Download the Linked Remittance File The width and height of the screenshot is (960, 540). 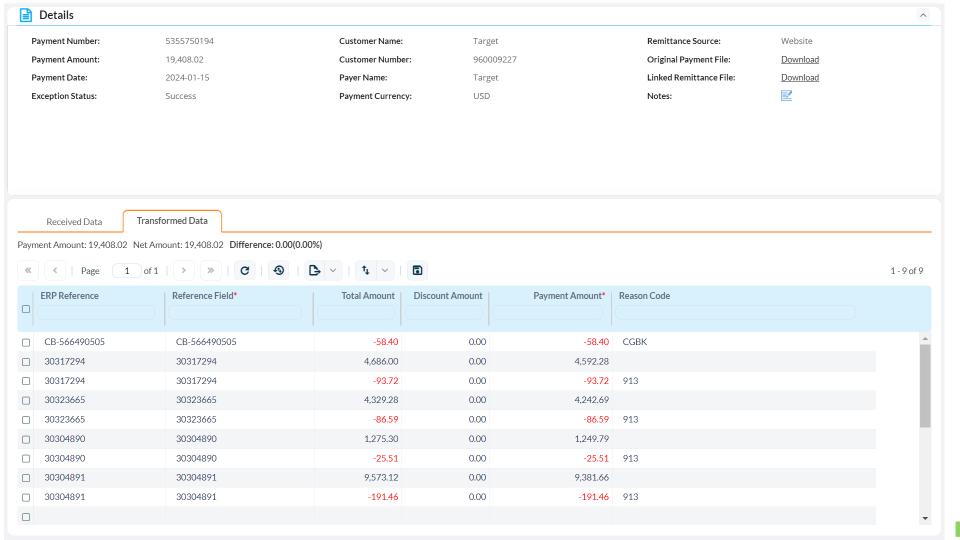point(799,78)
